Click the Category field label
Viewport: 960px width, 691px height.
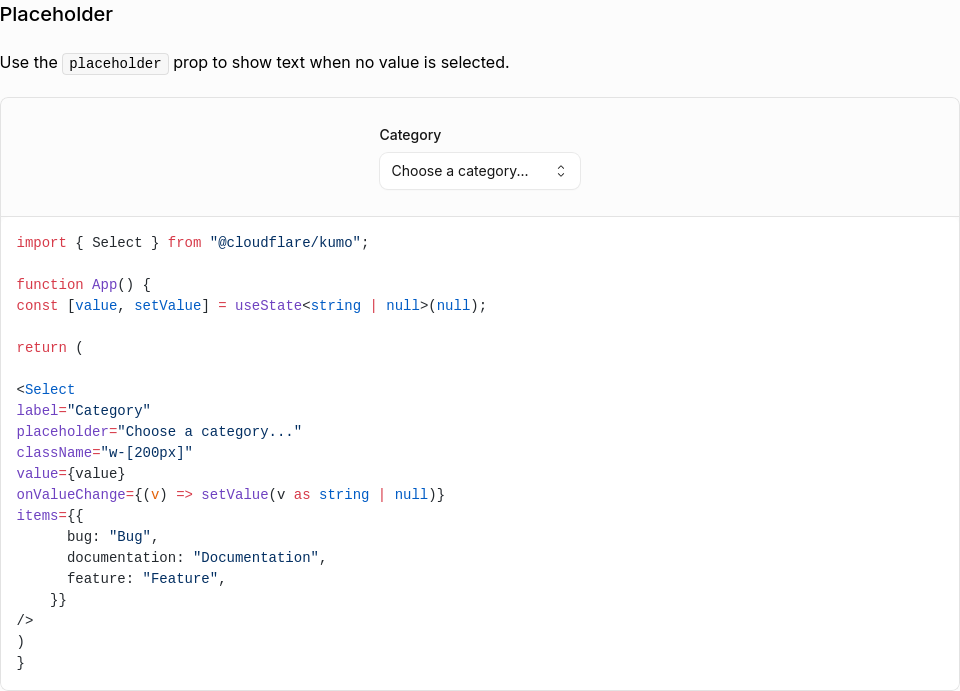tap(410, 135)
